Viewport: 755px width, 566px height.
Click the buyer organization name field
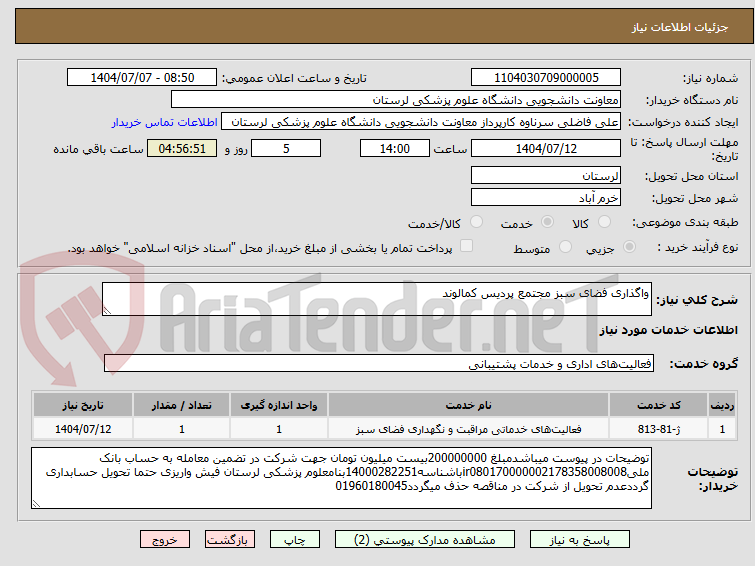click(396, 100)
